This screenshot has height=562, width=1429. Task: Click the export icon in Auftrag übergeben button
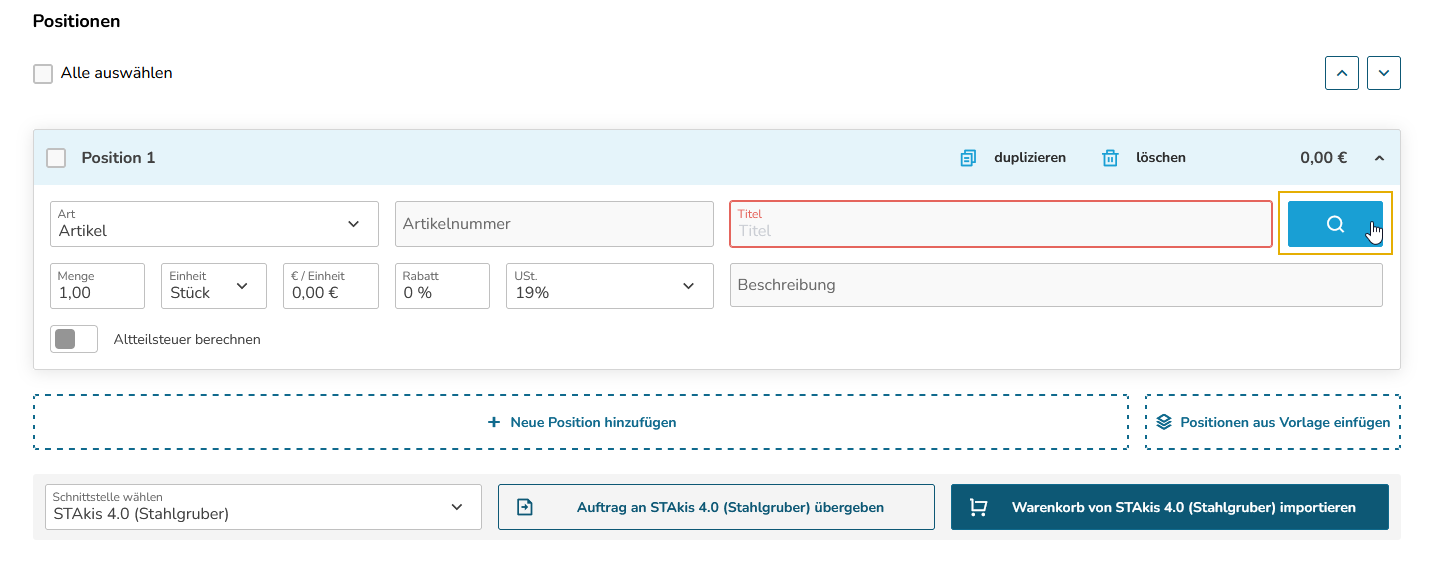[x=525, y=507]
